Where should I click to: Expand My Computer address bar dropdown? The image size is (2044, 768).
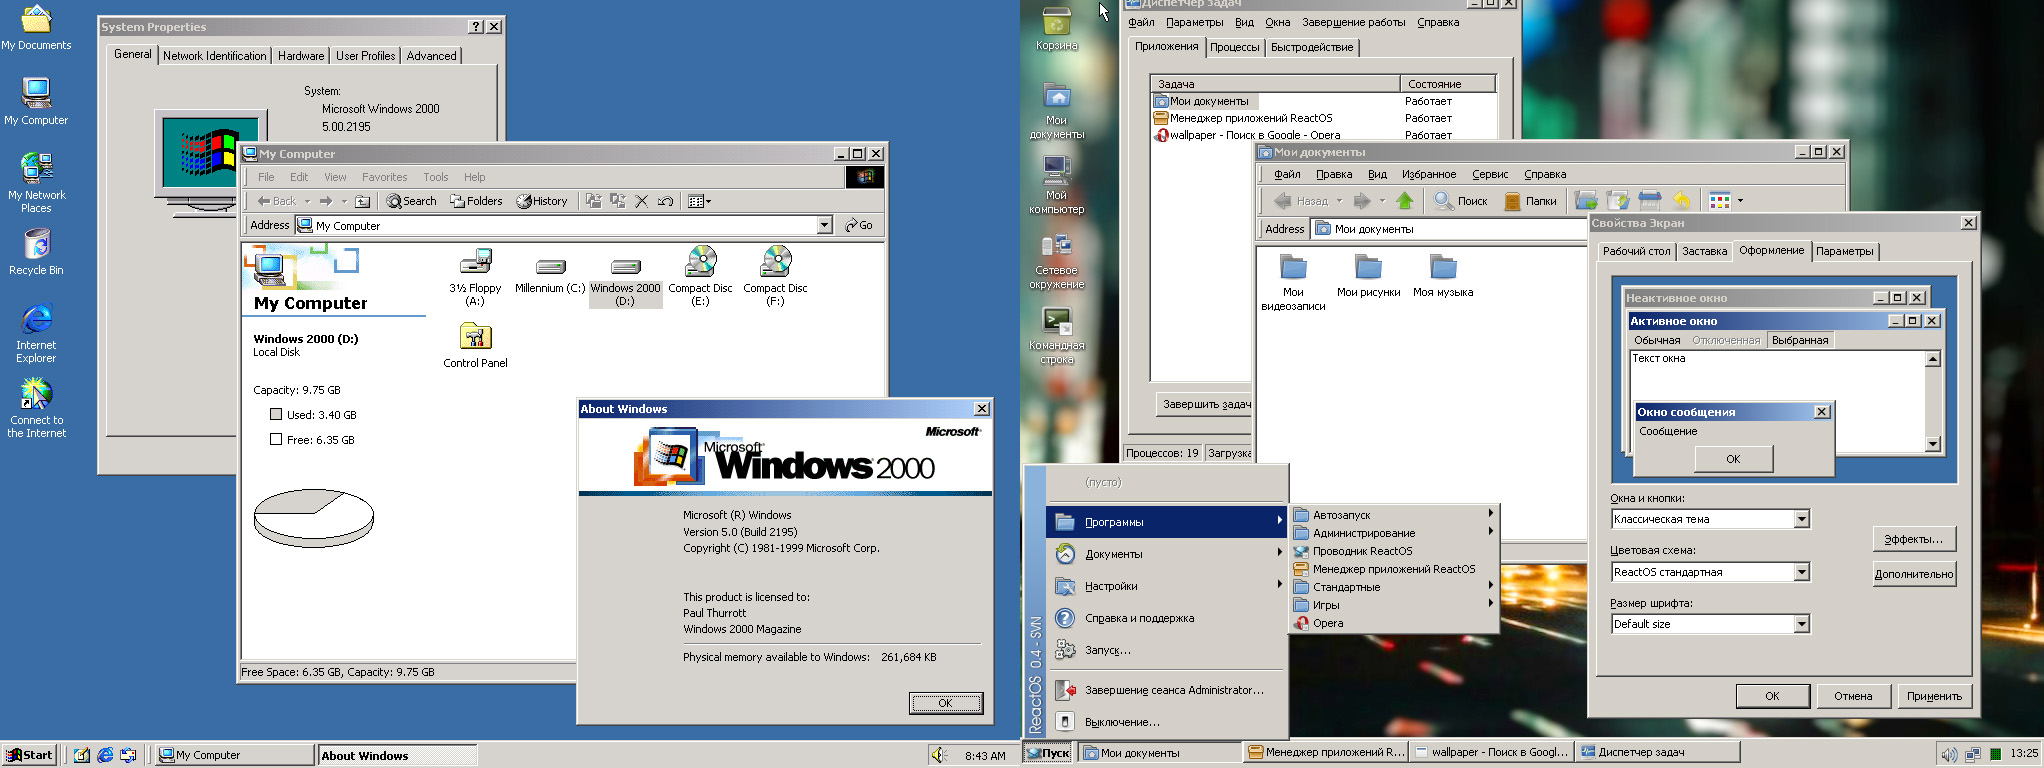pos(825,226)
